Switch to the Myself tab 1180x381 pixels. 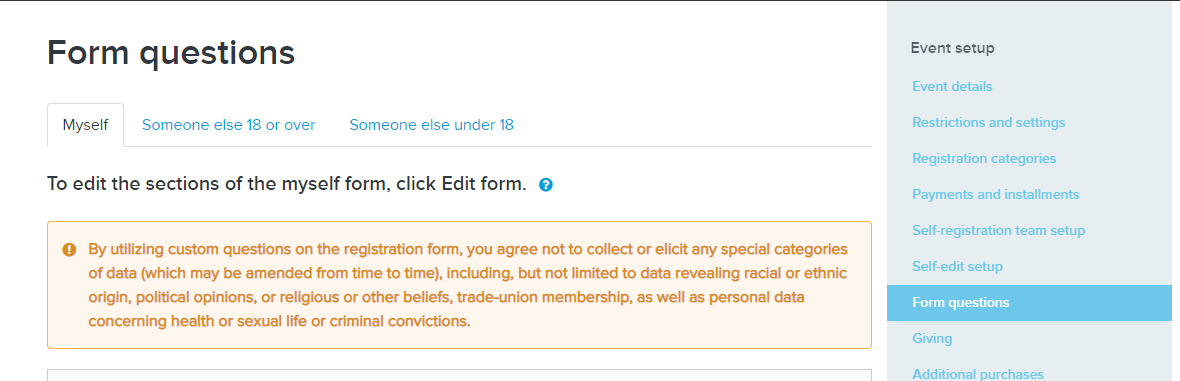coord(85,125)
